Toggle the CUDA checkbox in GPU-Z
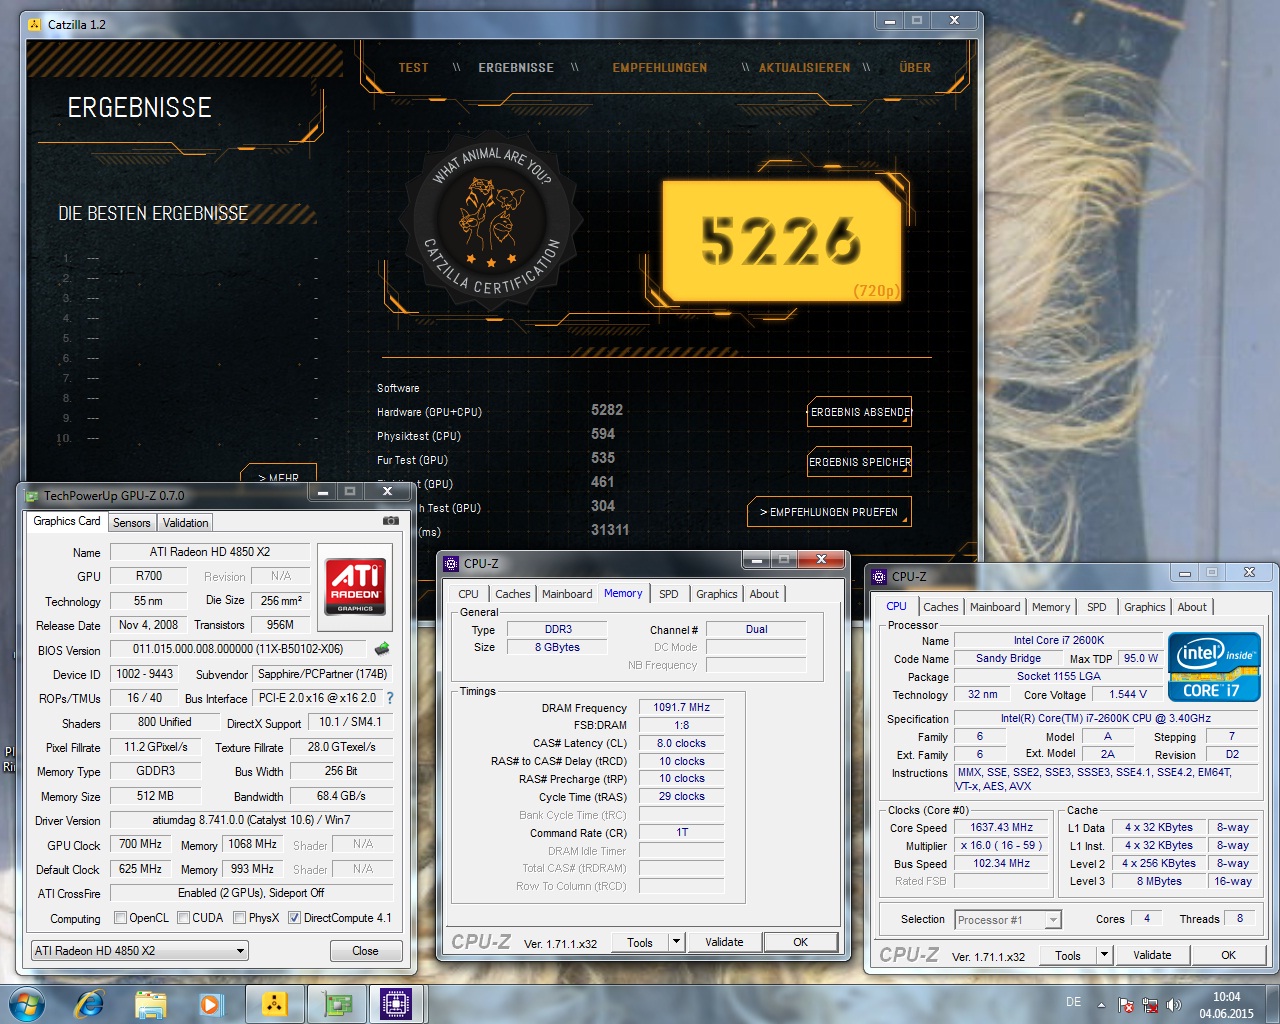Screen dimensions: 1280x1024 [183, 918]
